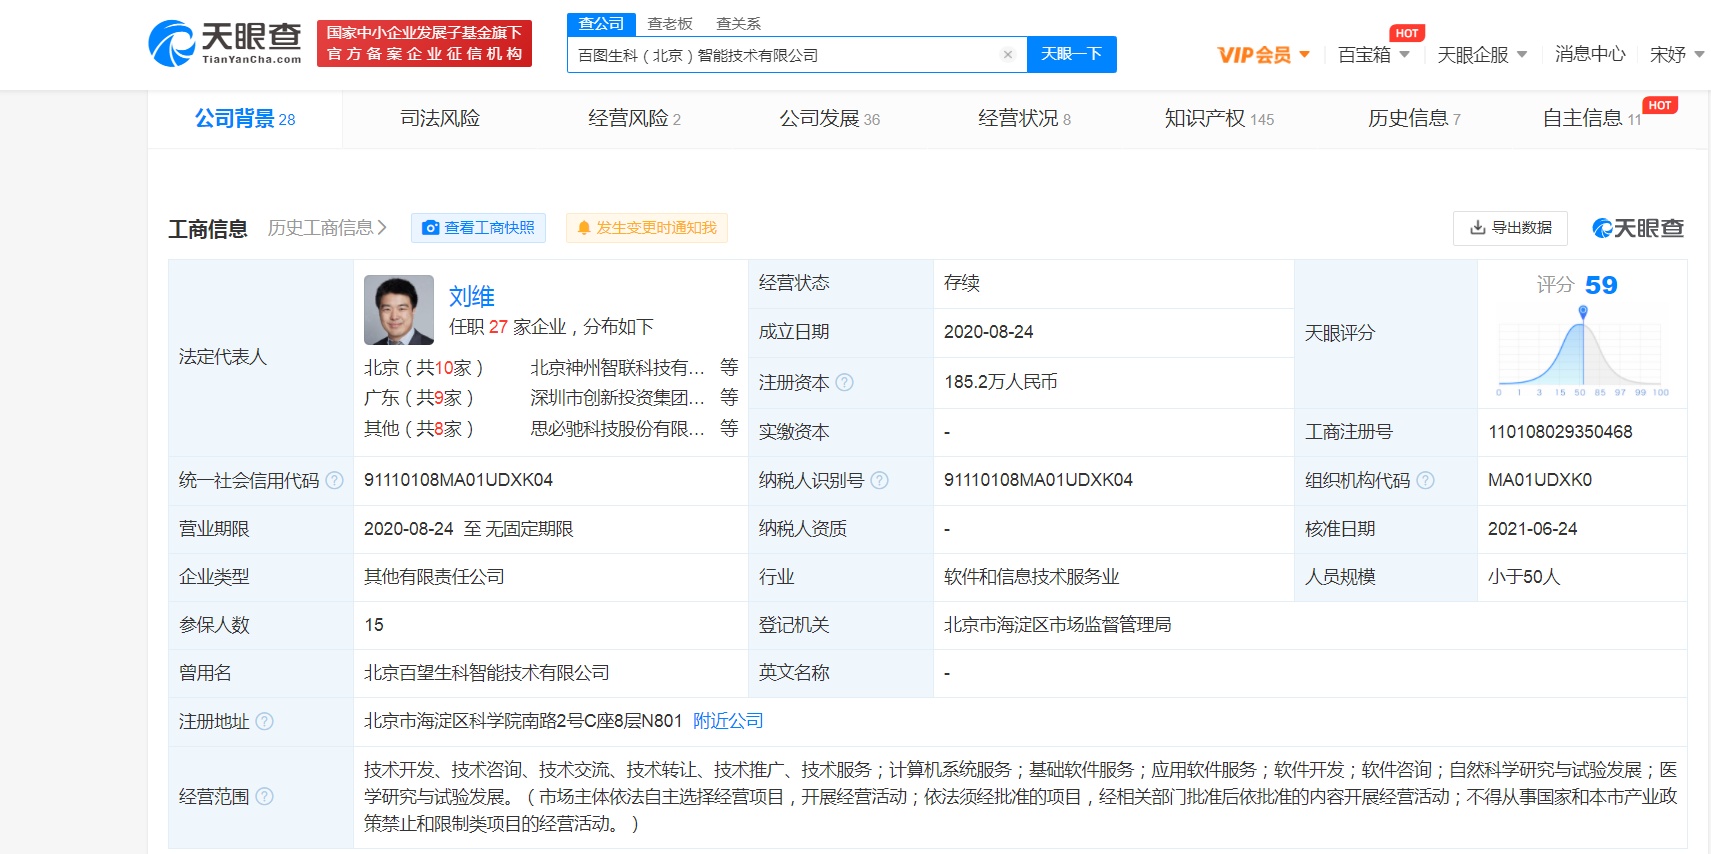Open help icon next to 经营范围
1711x854 pixels.
tap(264, 796)
